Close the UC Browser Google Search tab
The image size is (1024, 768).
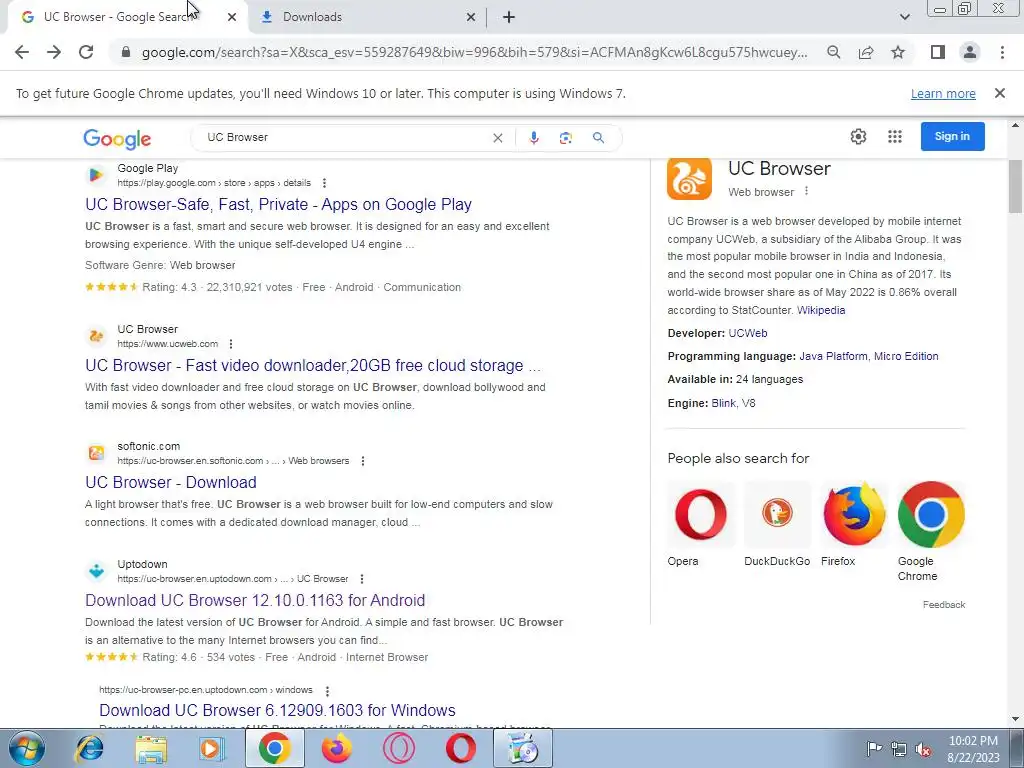232,18
